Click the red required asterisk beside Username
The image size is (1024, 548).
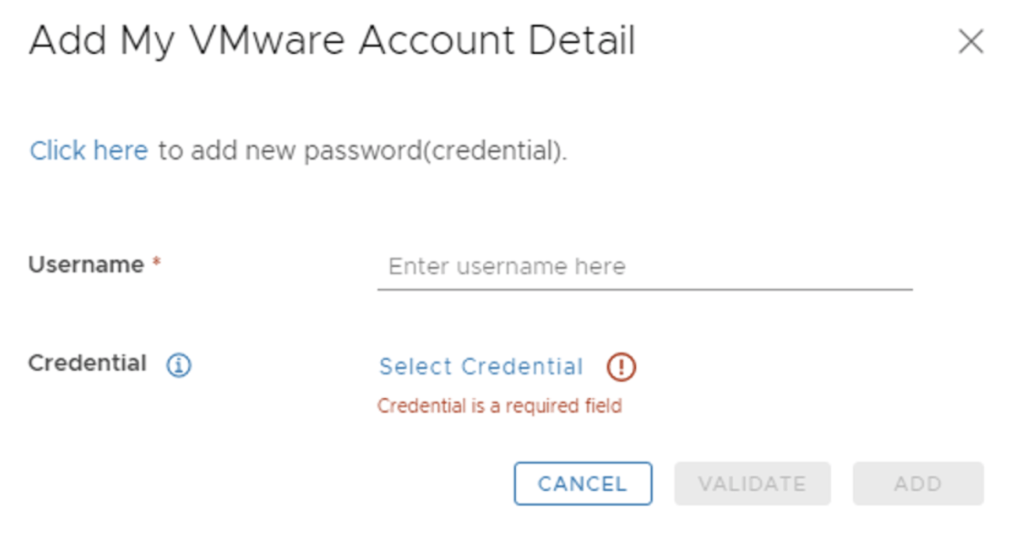click(x=156, y=265)
